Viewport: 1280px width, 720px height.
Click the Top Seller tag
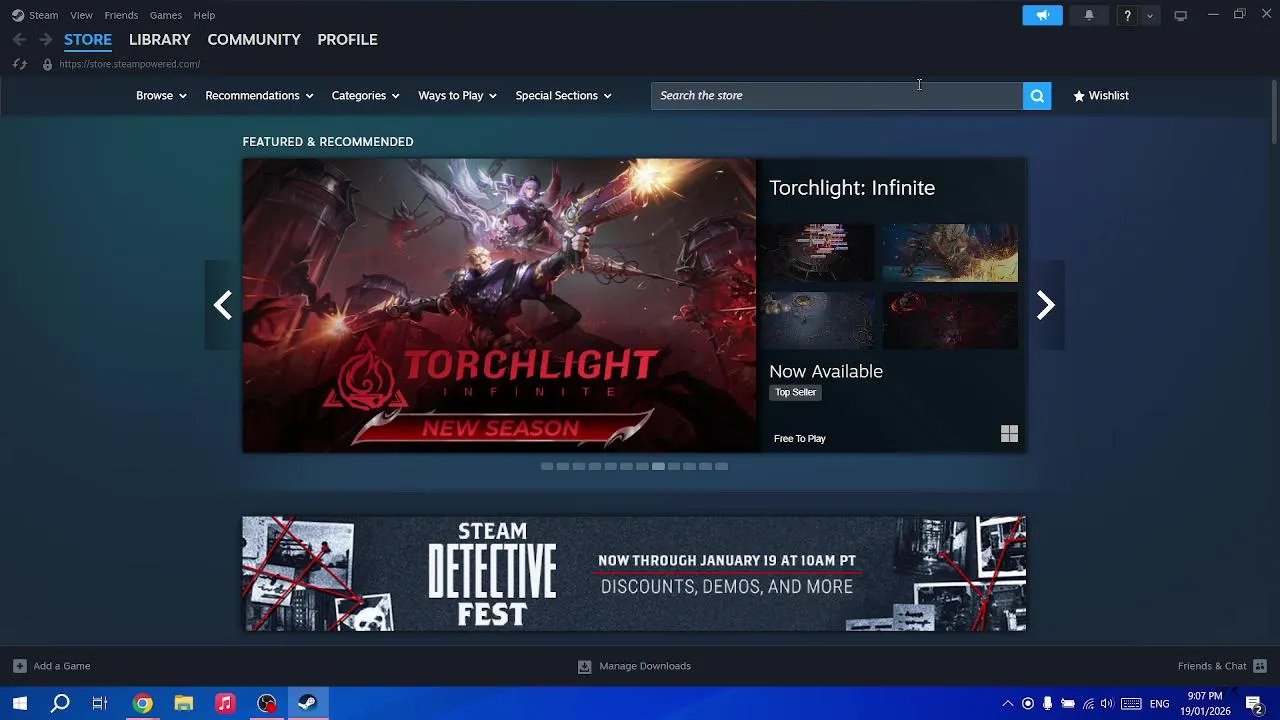click(796, 392)
